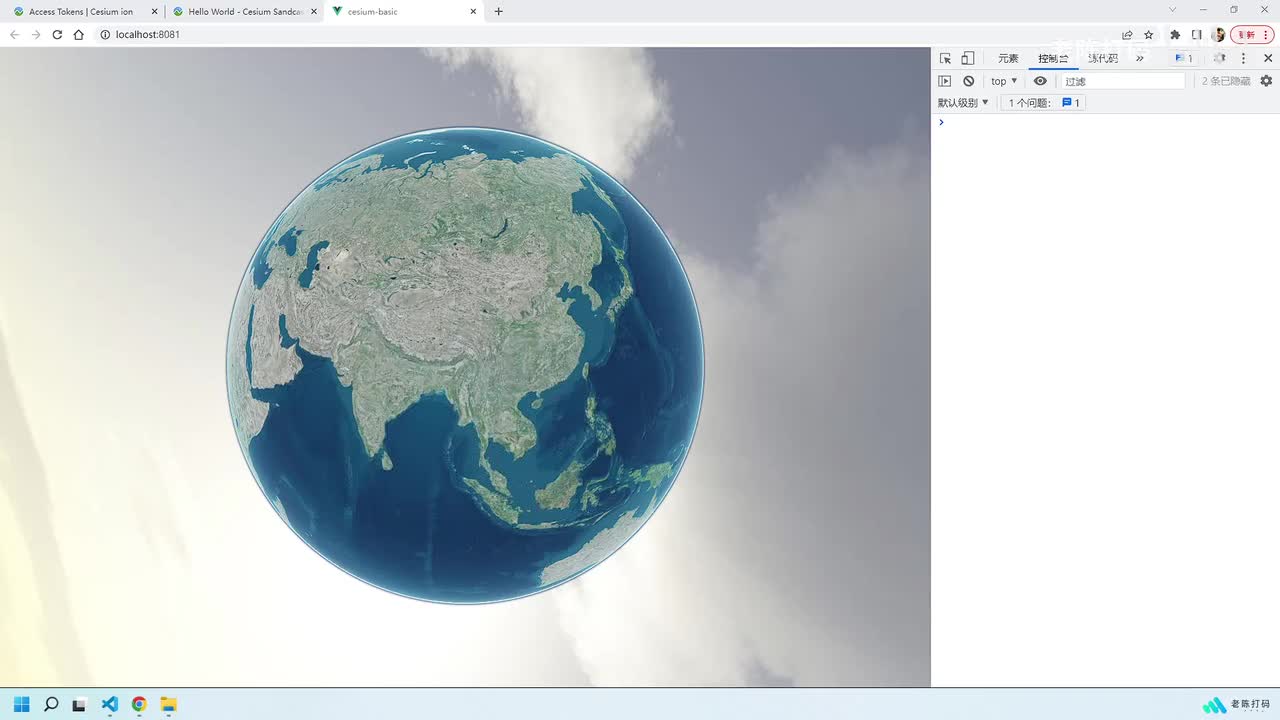Go back in browser history
This screenshot has height=720, width=1280.
[14, 34]
